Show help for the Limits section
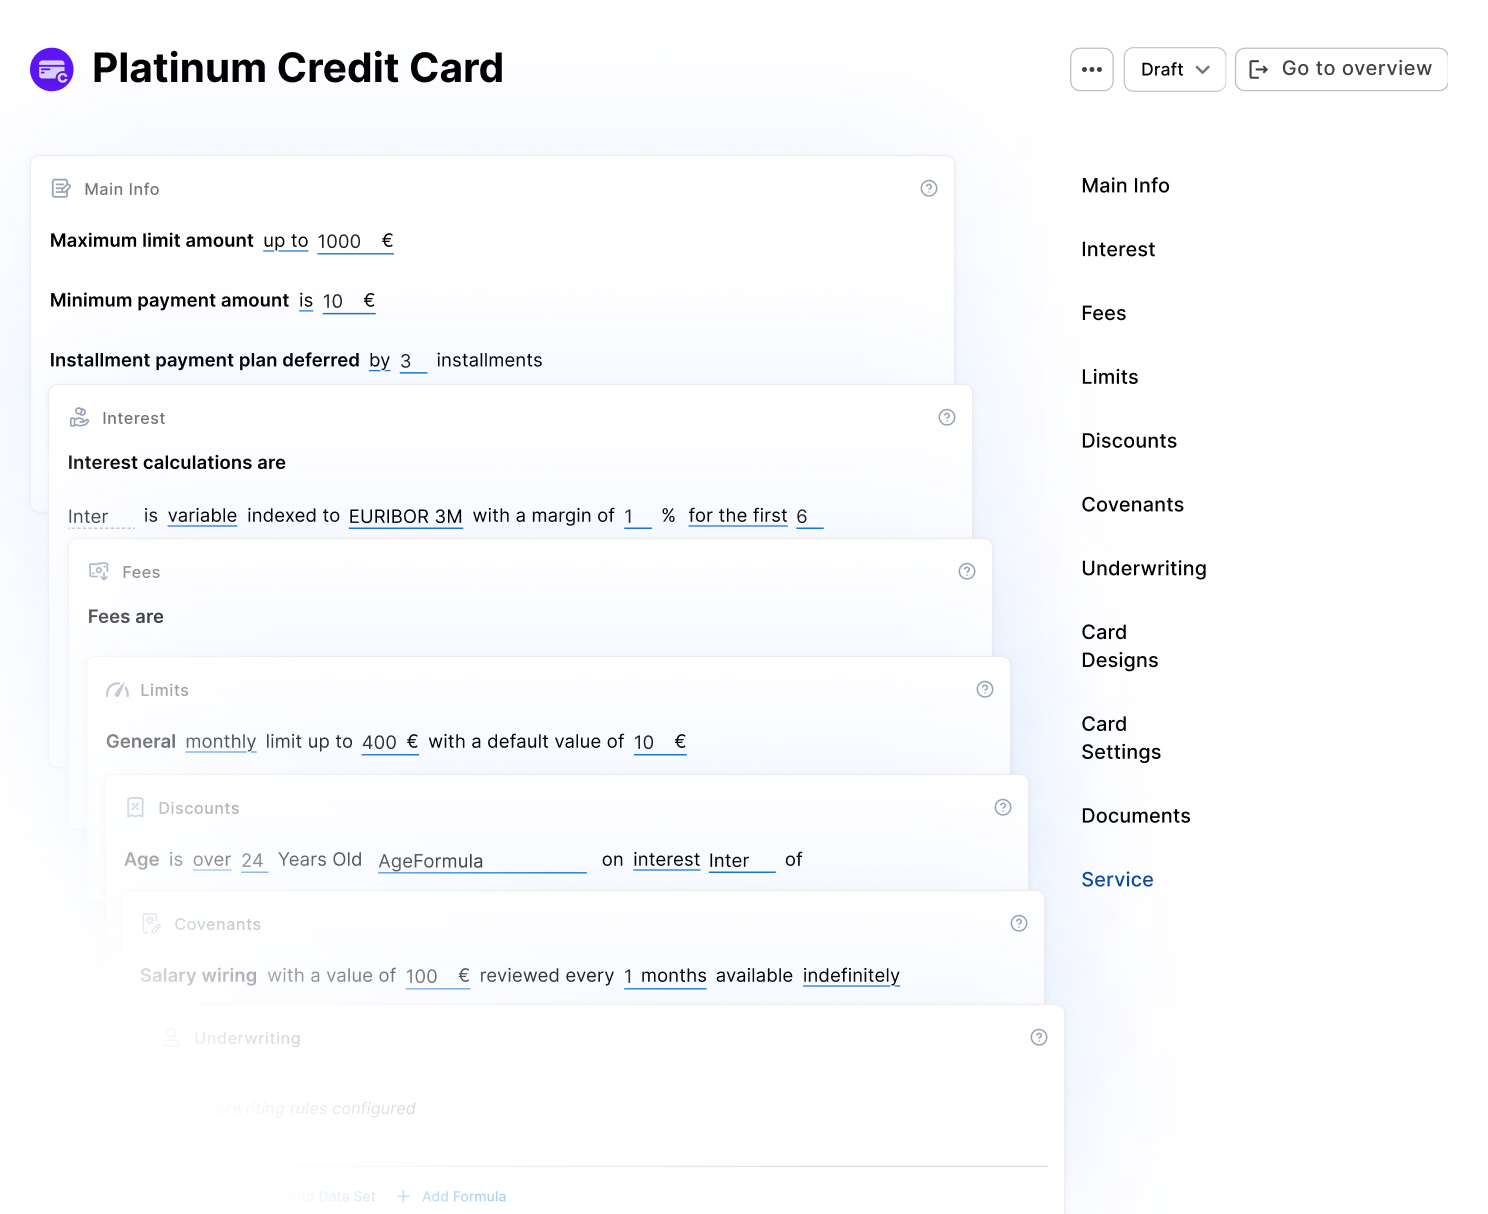 pyautogui.click(x=984, y=689)
